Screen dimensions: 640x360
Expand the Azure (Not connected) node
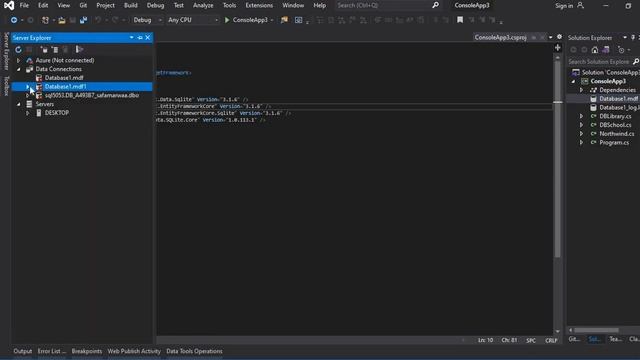pyautogui.click(x=18, y=60)
